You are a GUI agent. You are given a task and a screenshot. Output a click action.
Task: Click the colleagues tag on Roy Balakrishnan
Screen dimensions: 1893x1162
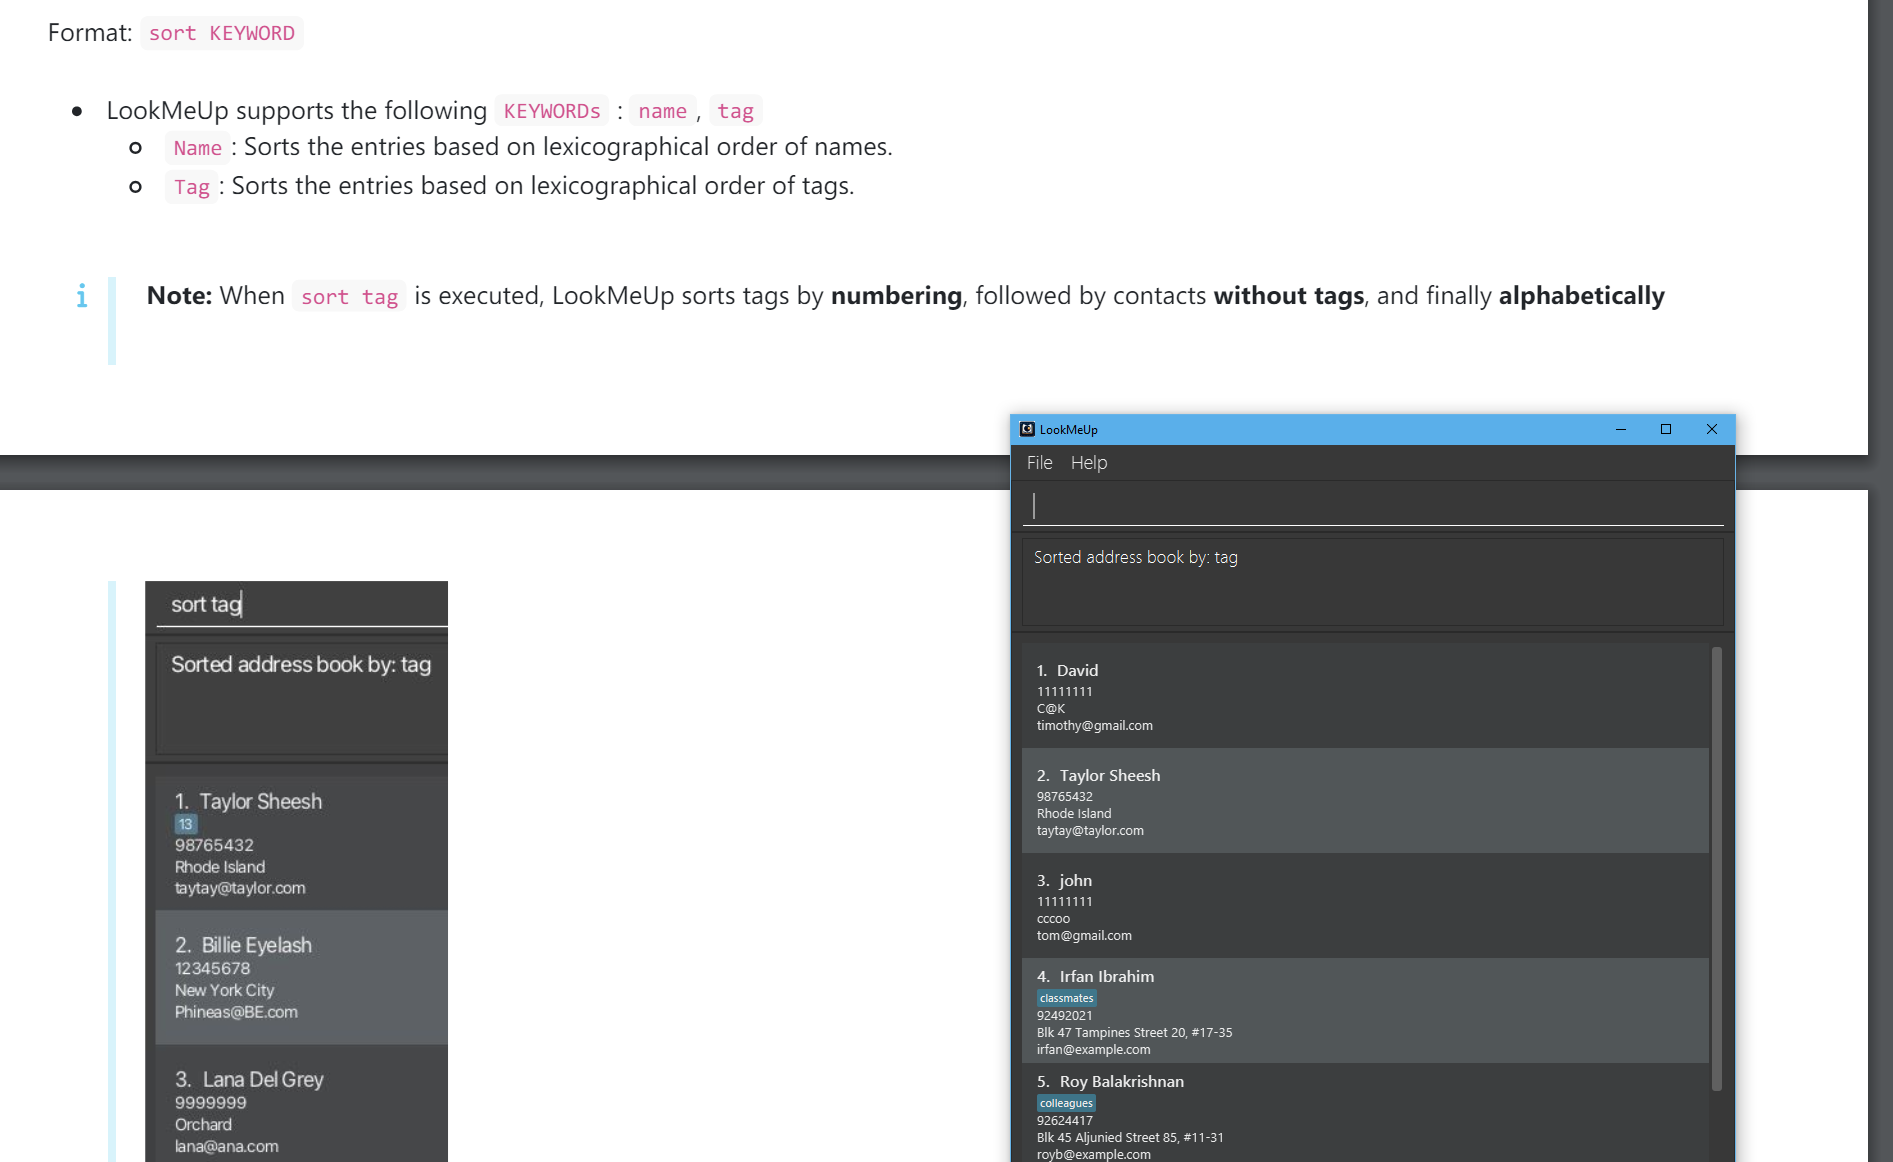point(1066,1103)
